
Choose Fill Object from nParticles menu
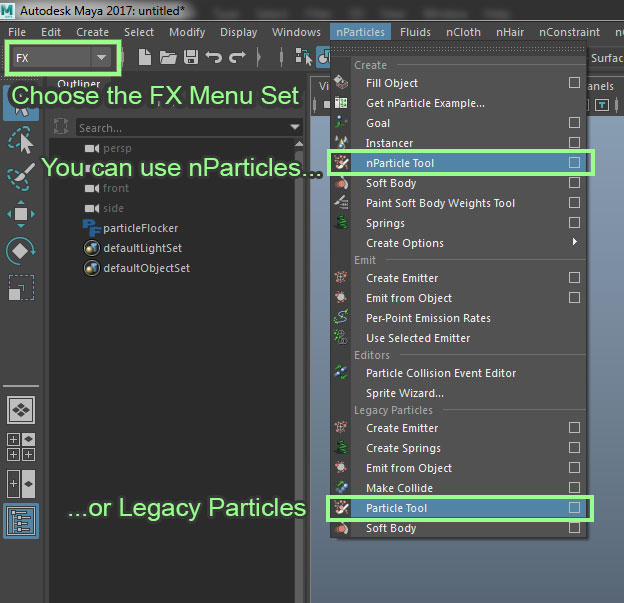coord(392,83)
